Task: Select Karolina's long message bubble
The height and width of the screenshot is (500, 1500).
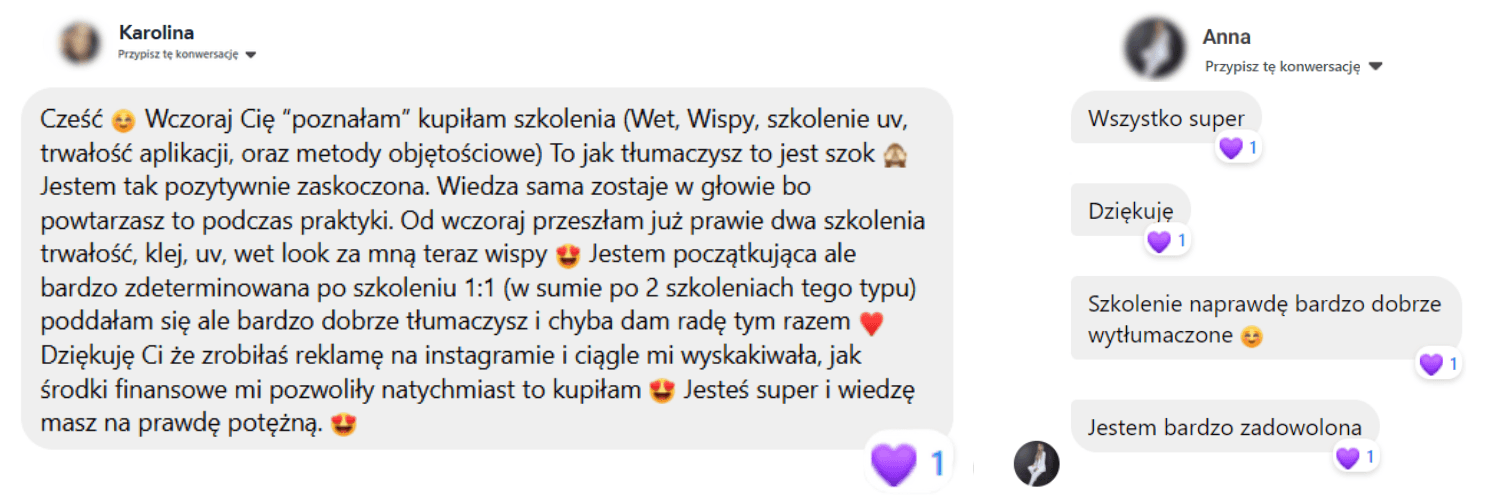Action: click(x=487, y=268)
